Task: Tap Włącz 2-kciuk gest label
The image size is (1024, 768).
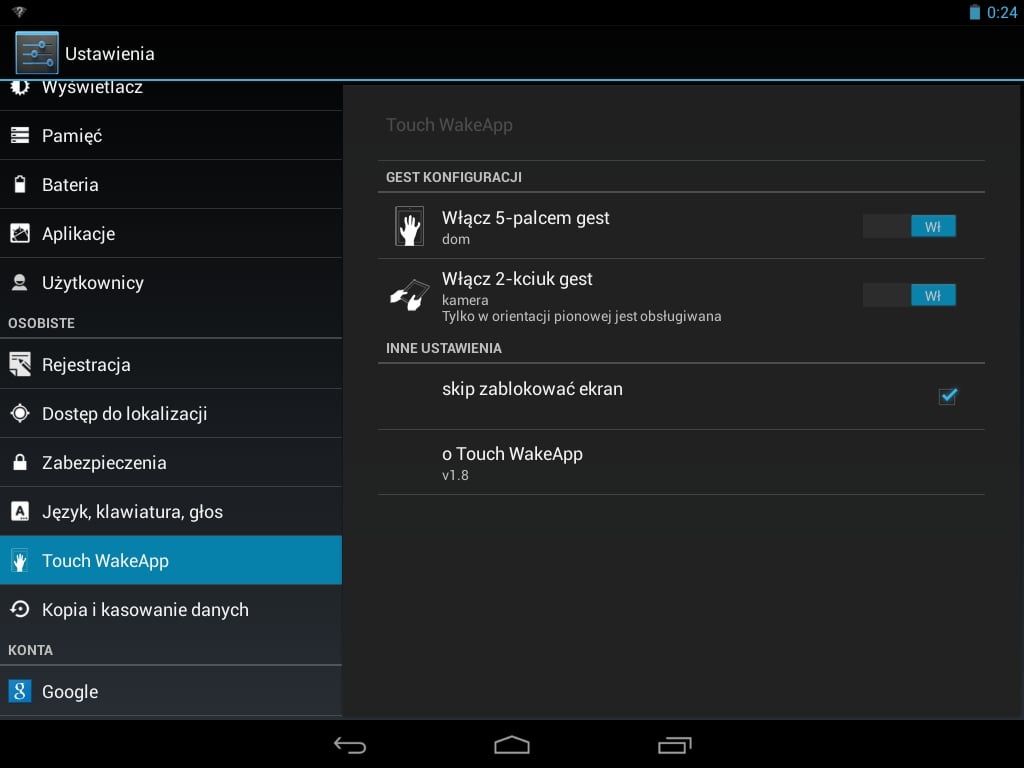Action: click(517, 279)
